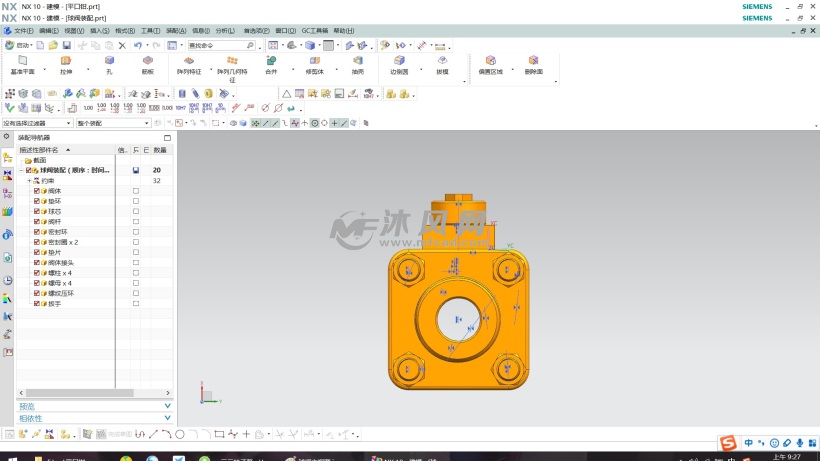Select the 偏置区域 (offset region) tool
Viewport: 820px width, 461px height.
point(490,65)
